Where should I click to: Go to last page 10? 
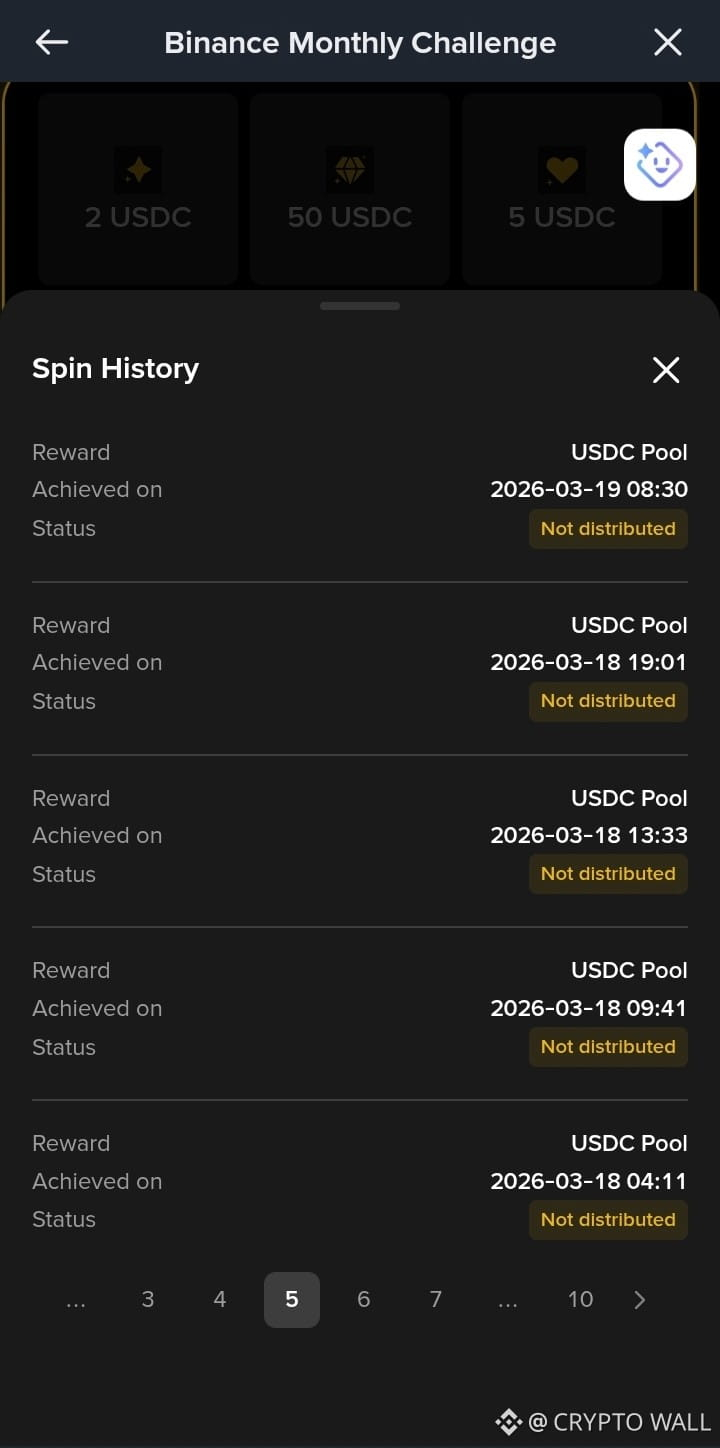(x=580, y=1300)
